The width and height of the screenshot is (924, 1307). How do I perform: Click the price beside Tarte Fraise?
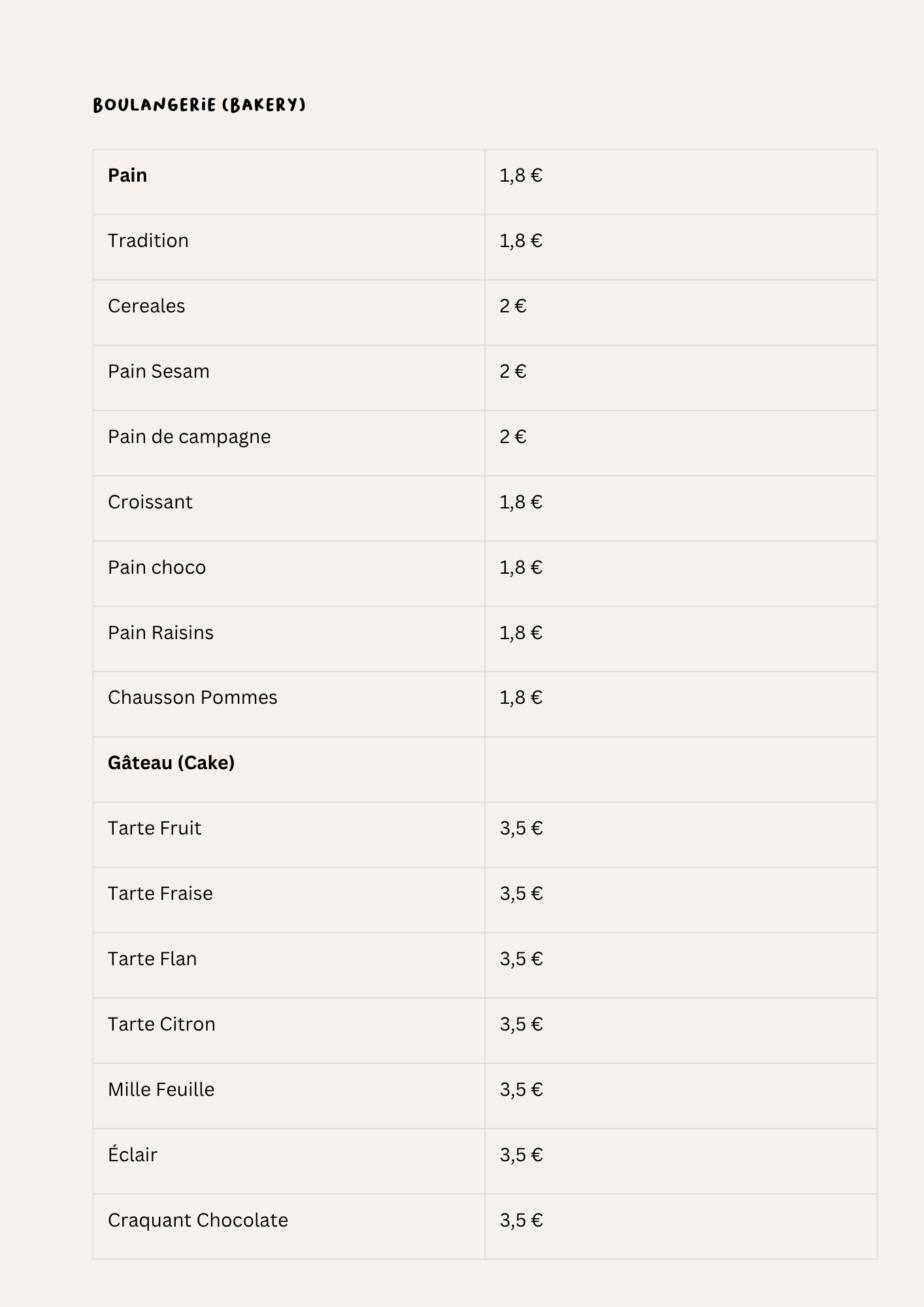[521, 894]
